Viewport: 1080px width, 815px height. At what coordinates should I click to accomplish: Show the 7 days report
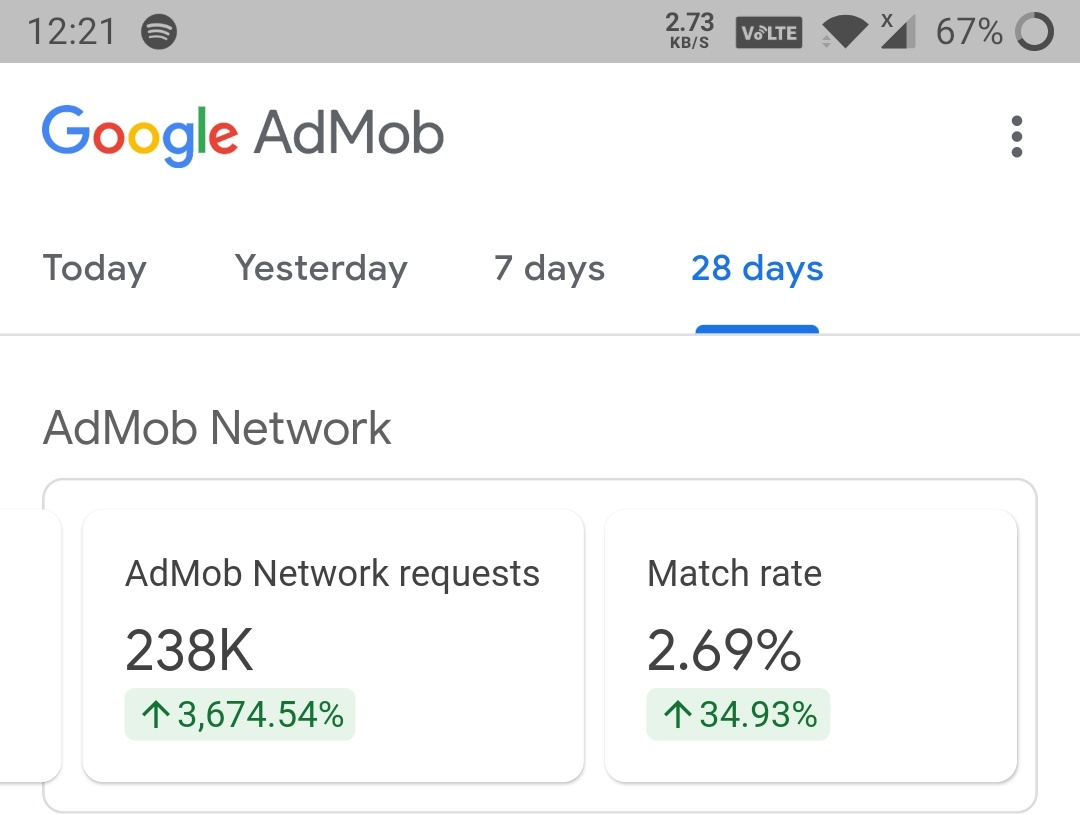tap(549, 269)
